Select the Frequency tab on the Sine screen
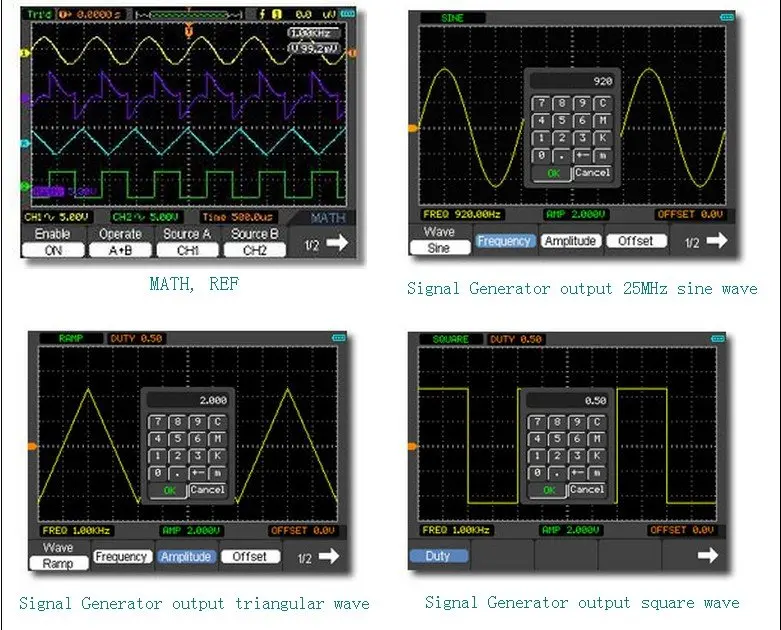781x630 pixels. tap(504, 241)
